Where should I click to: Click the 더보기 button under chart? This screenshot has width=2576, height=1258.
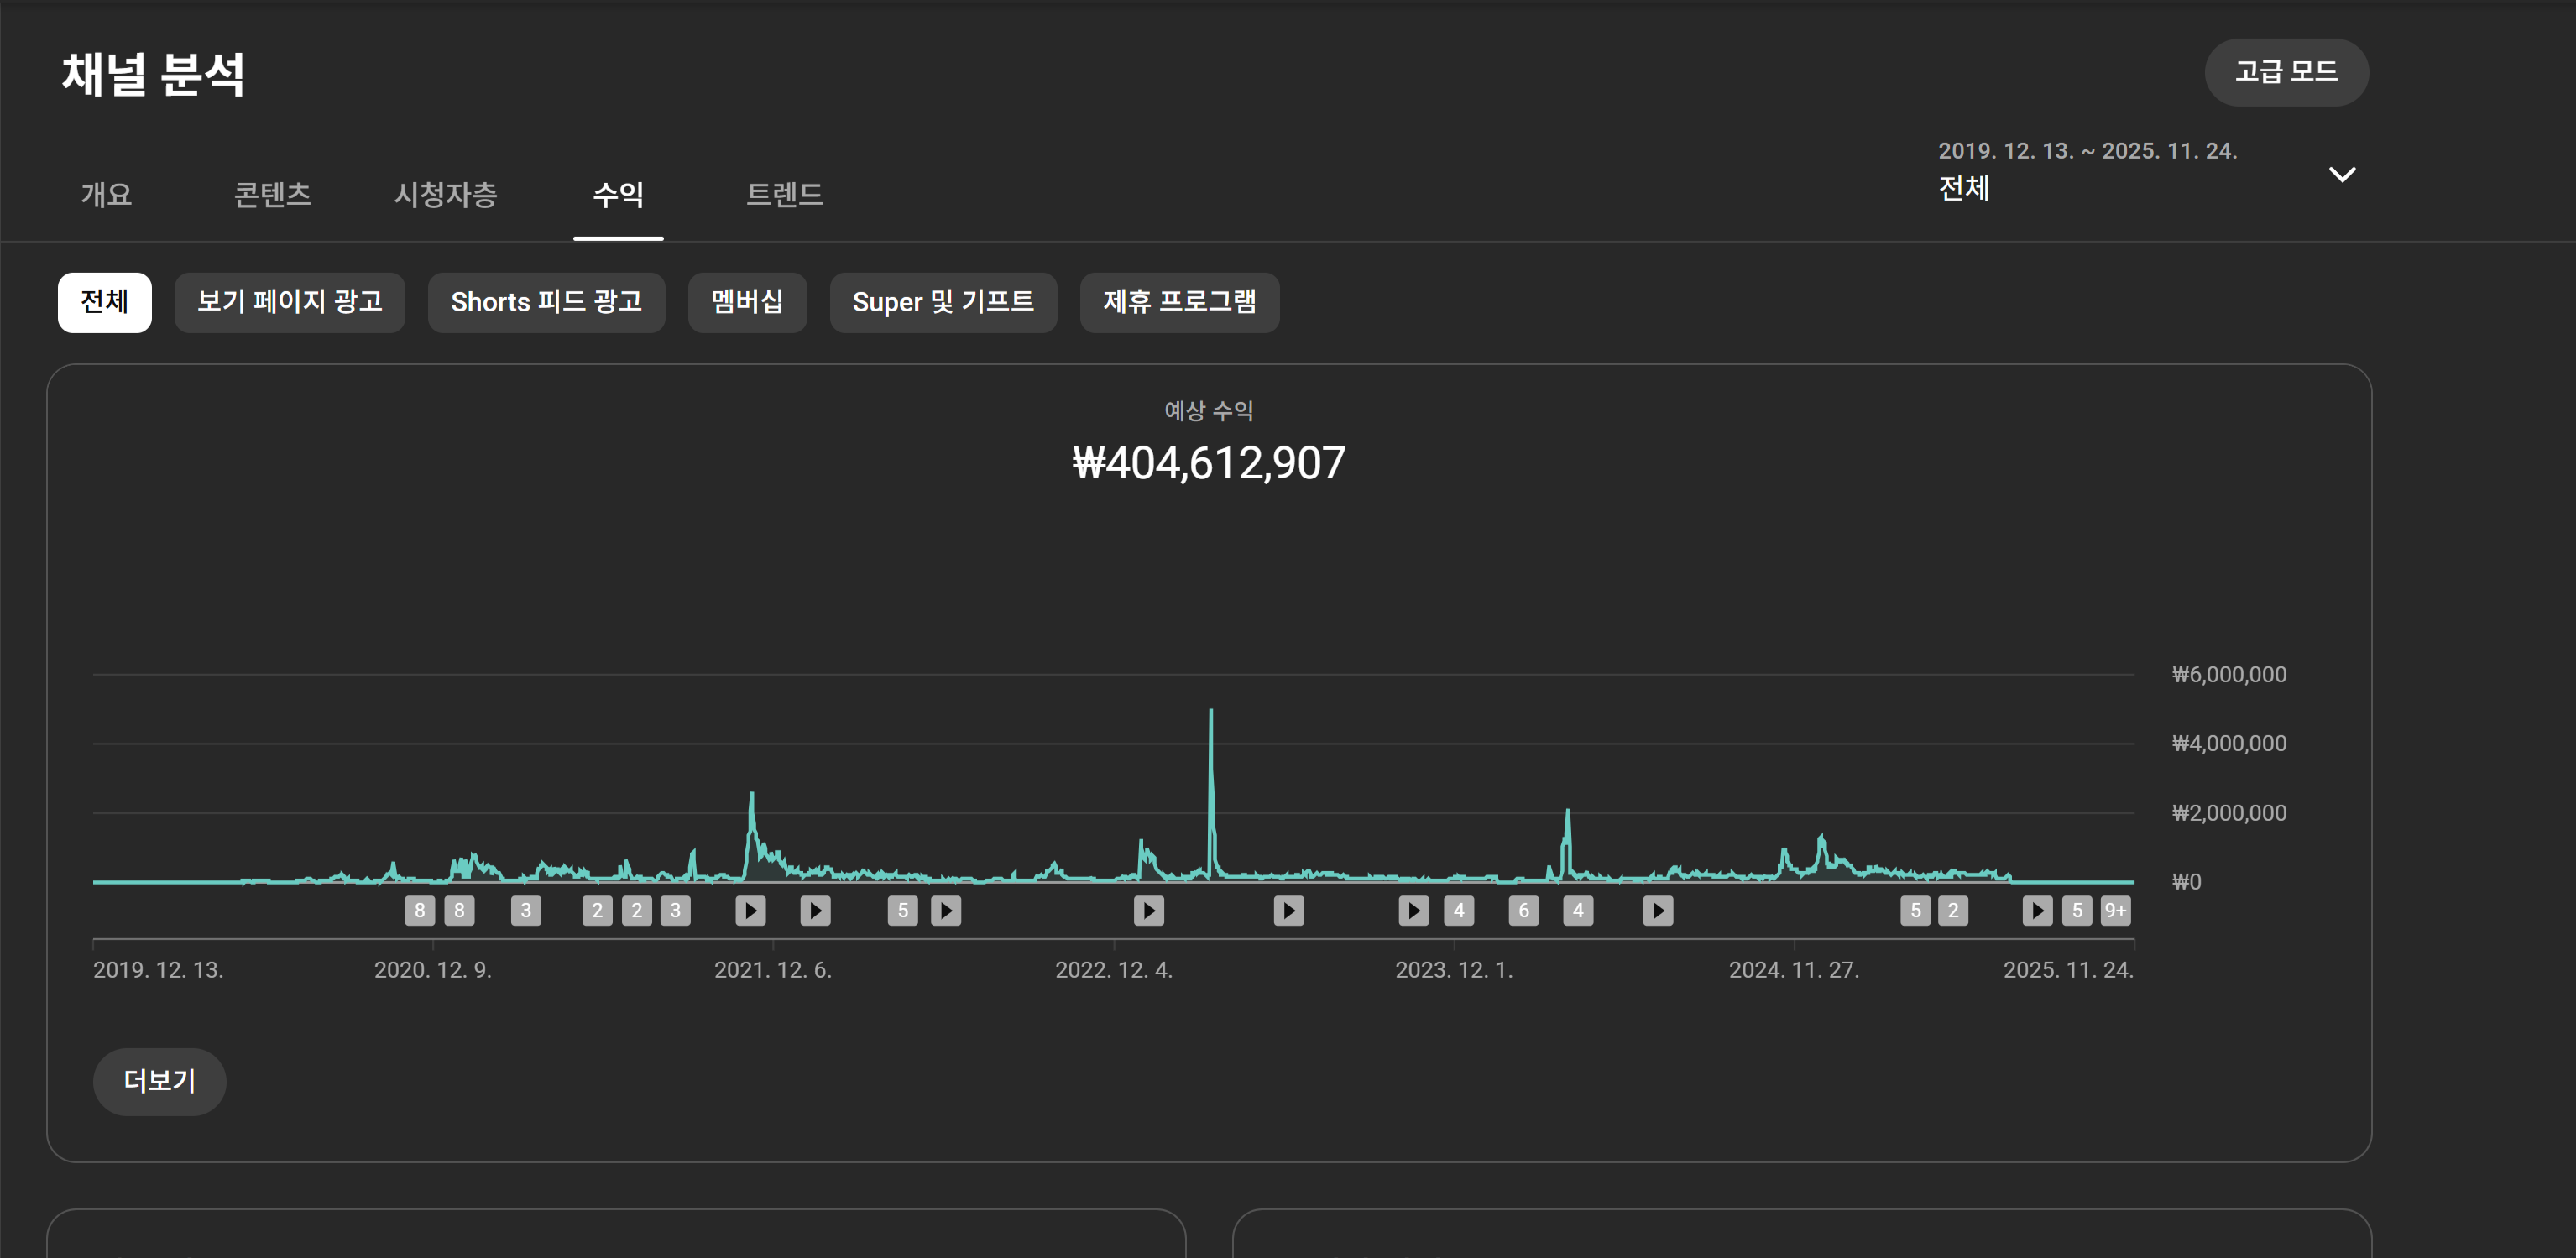point(159,1081)
